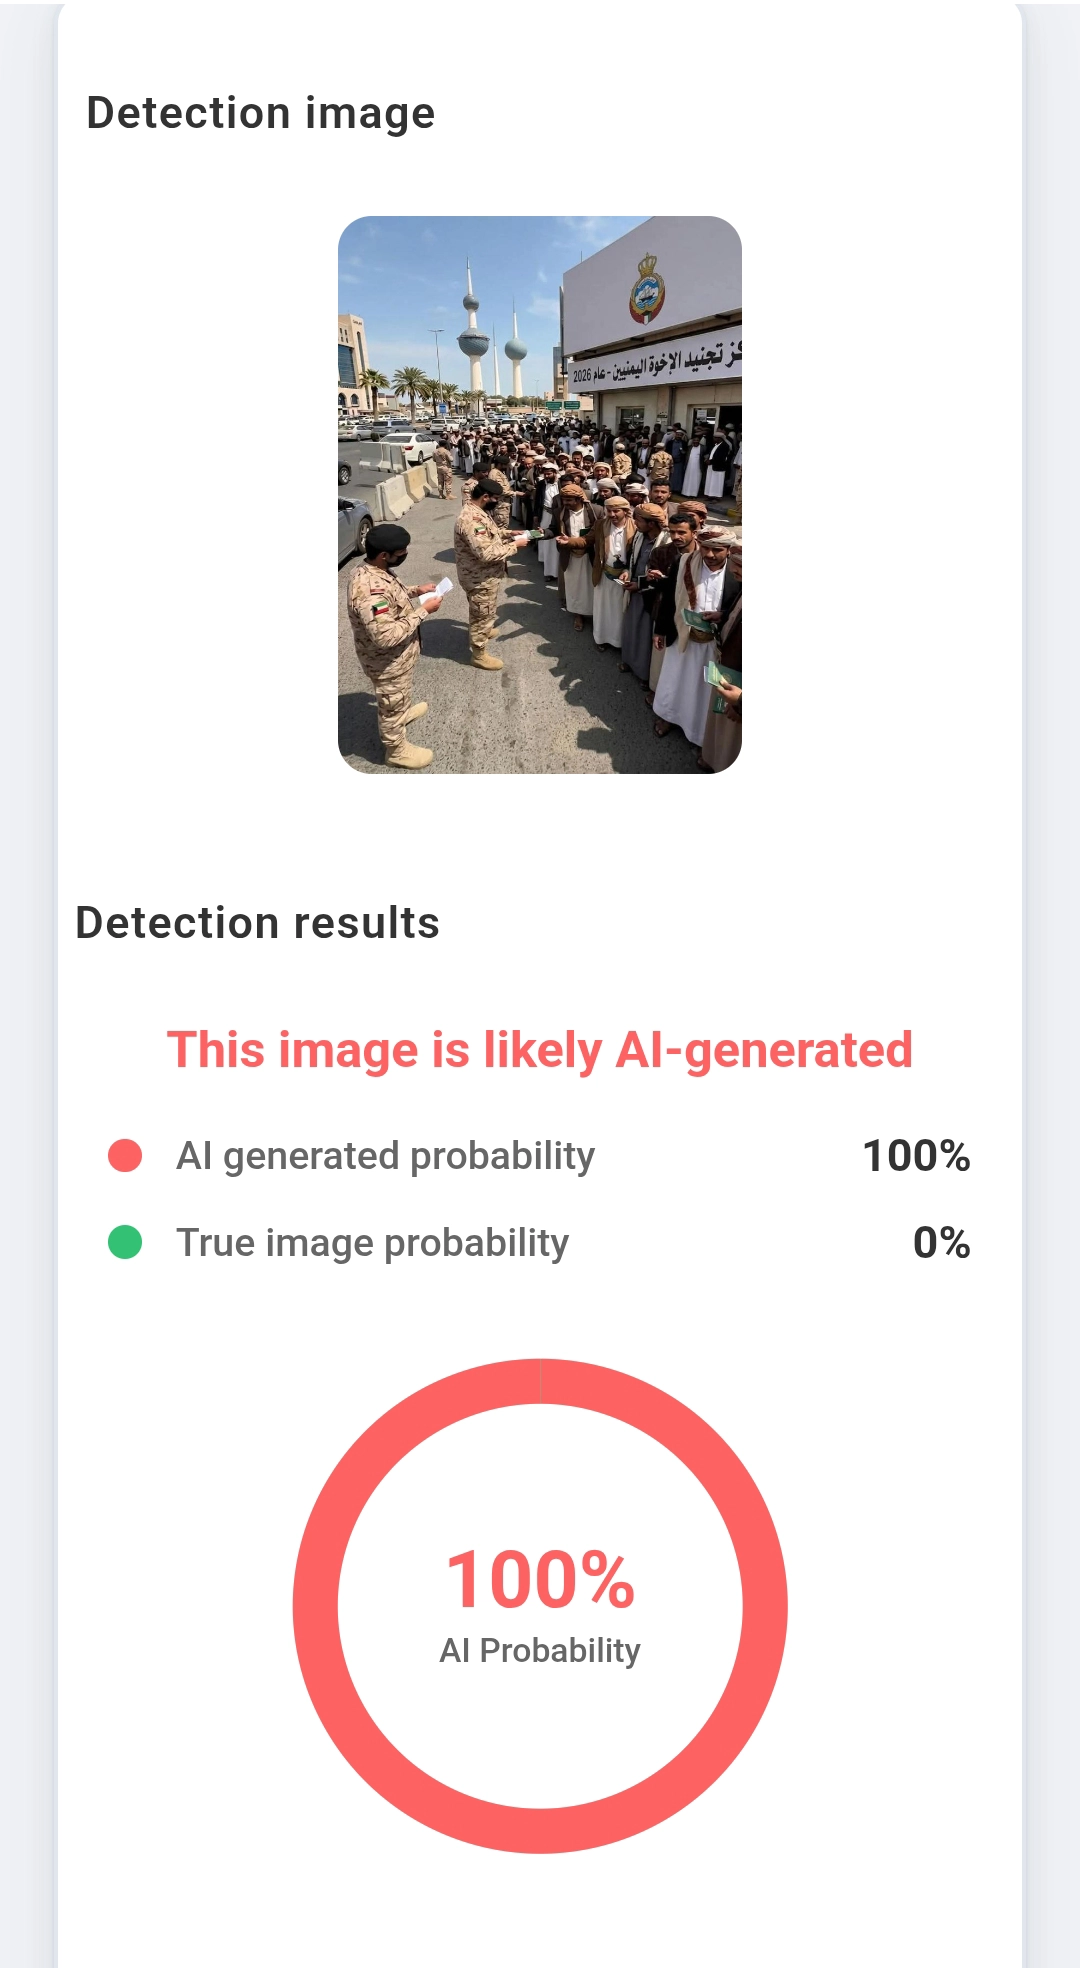Image resolution: width=1080 pixels, height=1968 pixels.
Task: Click the 100% value beside AI generated probability
Action: point(916,1156)
